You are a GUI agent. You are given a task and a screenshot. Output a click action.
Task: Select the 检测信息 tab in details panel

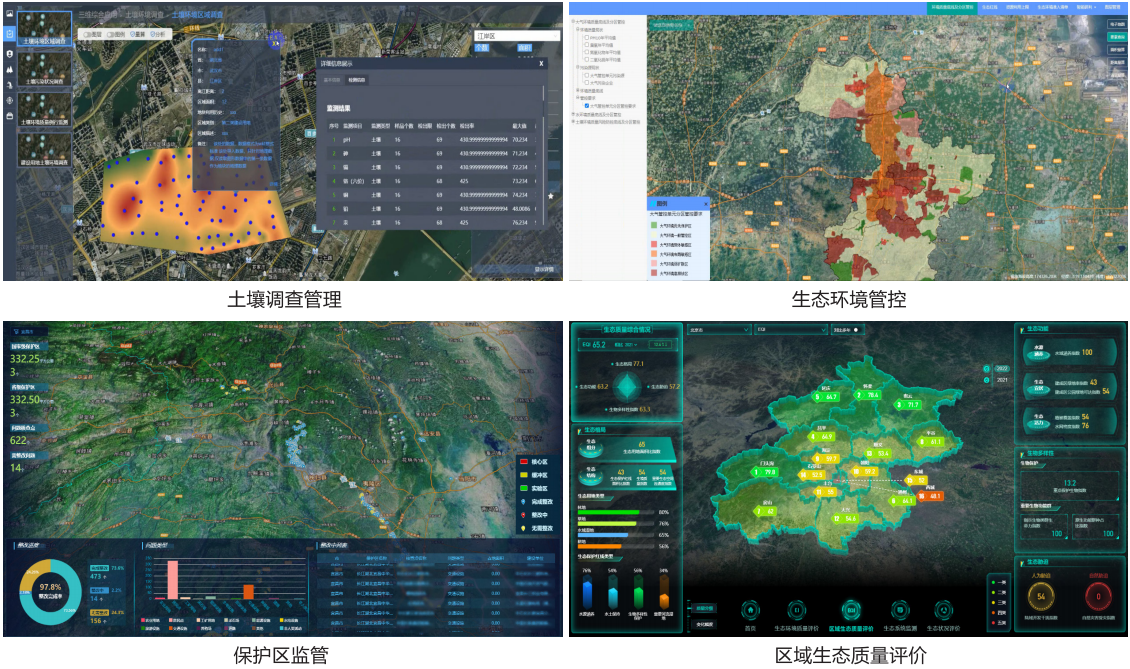tap(357, 80)
